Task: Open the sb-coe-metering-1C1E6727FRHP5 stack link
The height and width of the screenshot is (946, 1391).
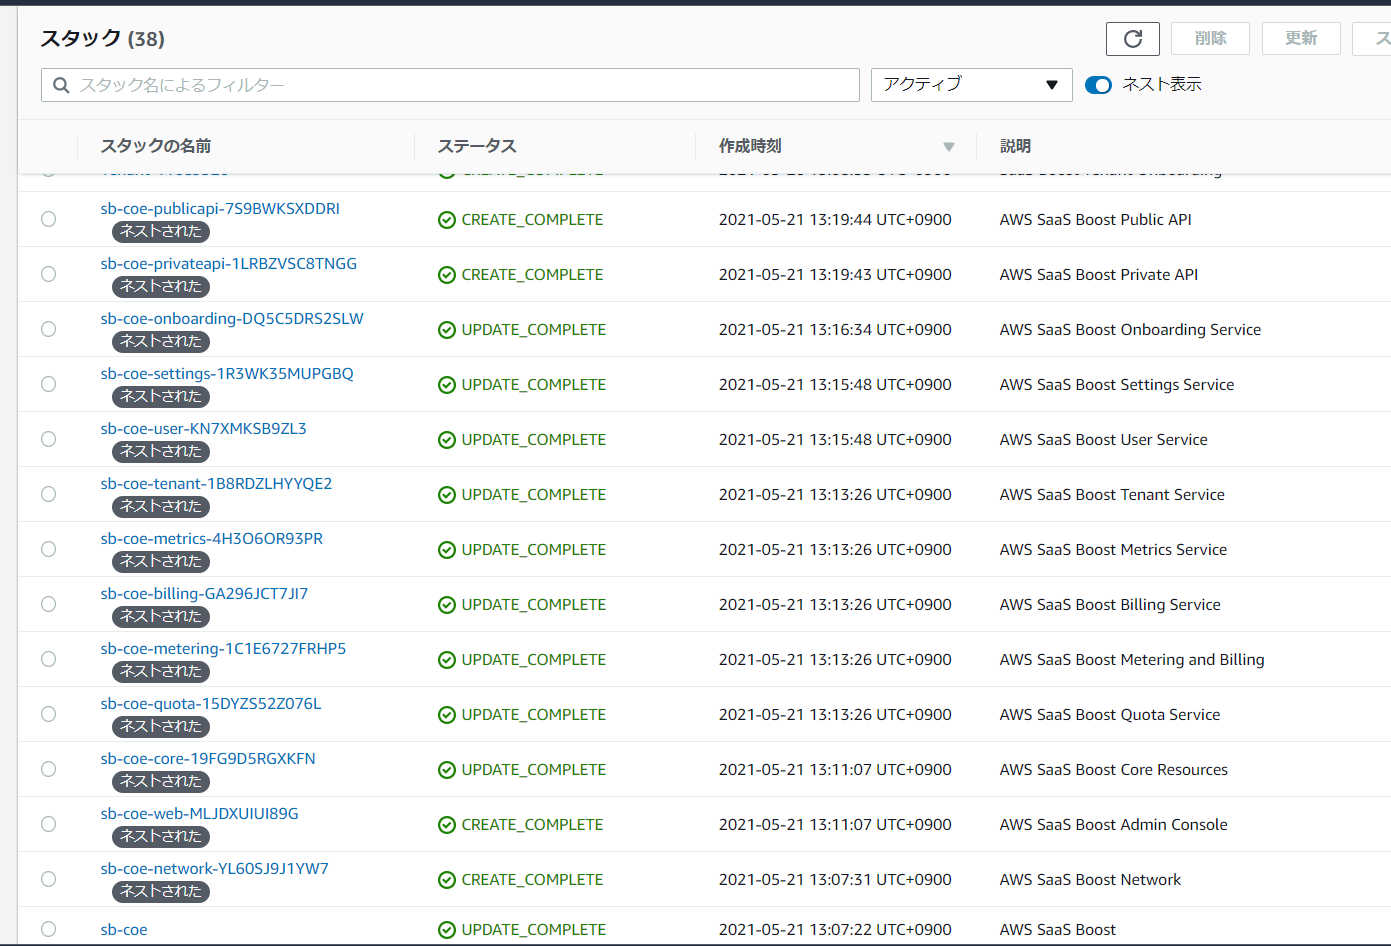Action: 223,649
